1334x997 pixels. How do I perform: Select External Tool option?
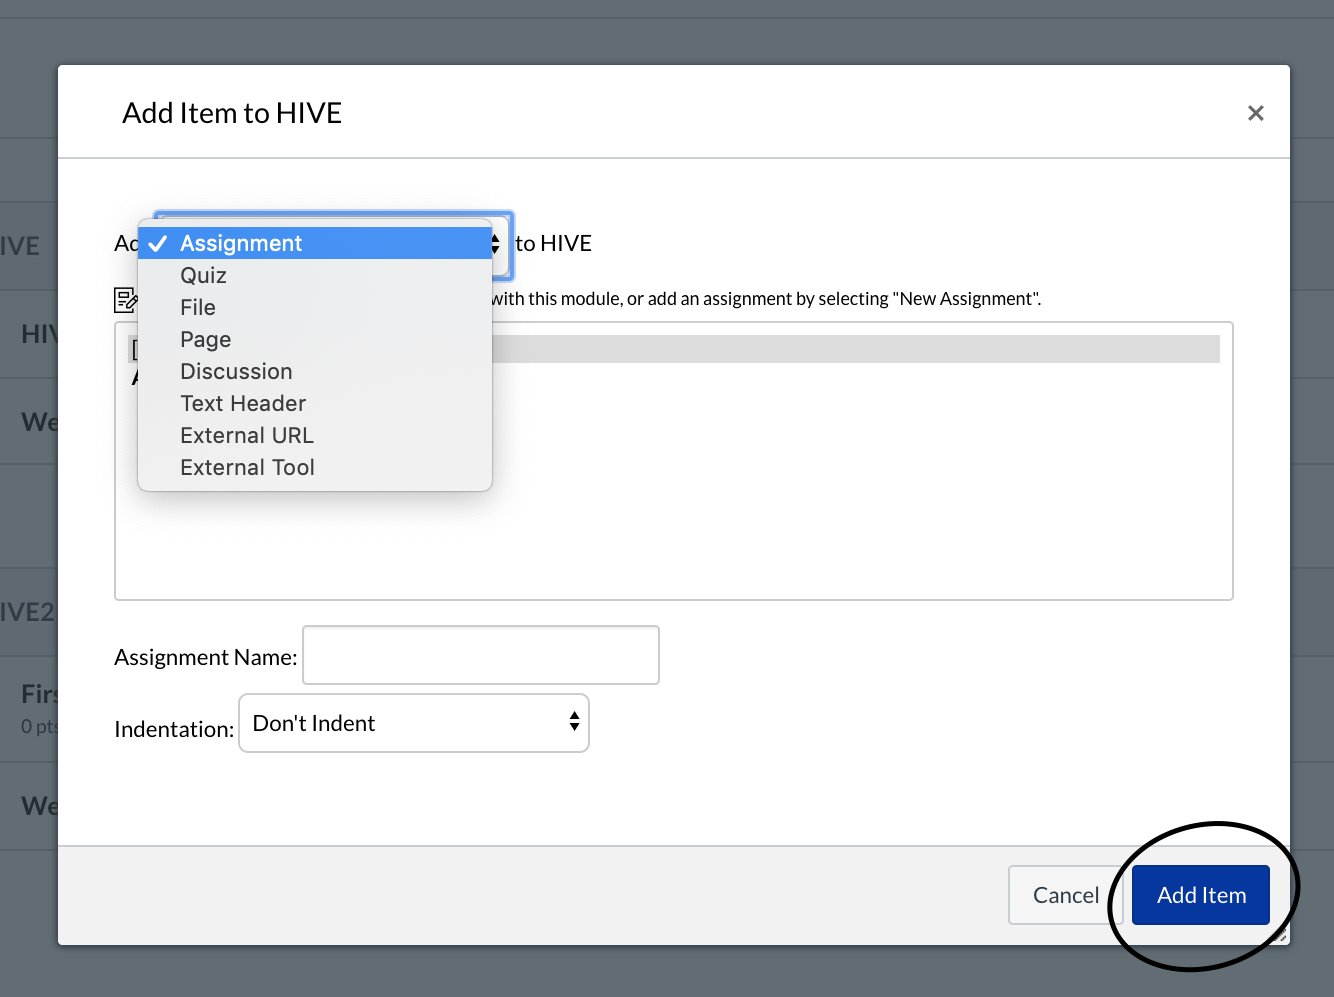[x=315, y=467]
